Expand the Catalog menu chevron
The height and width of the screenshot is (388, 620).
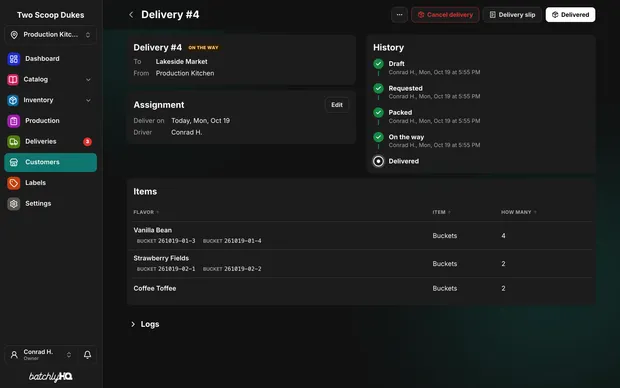pyautogui.click(x=88, y=79)
